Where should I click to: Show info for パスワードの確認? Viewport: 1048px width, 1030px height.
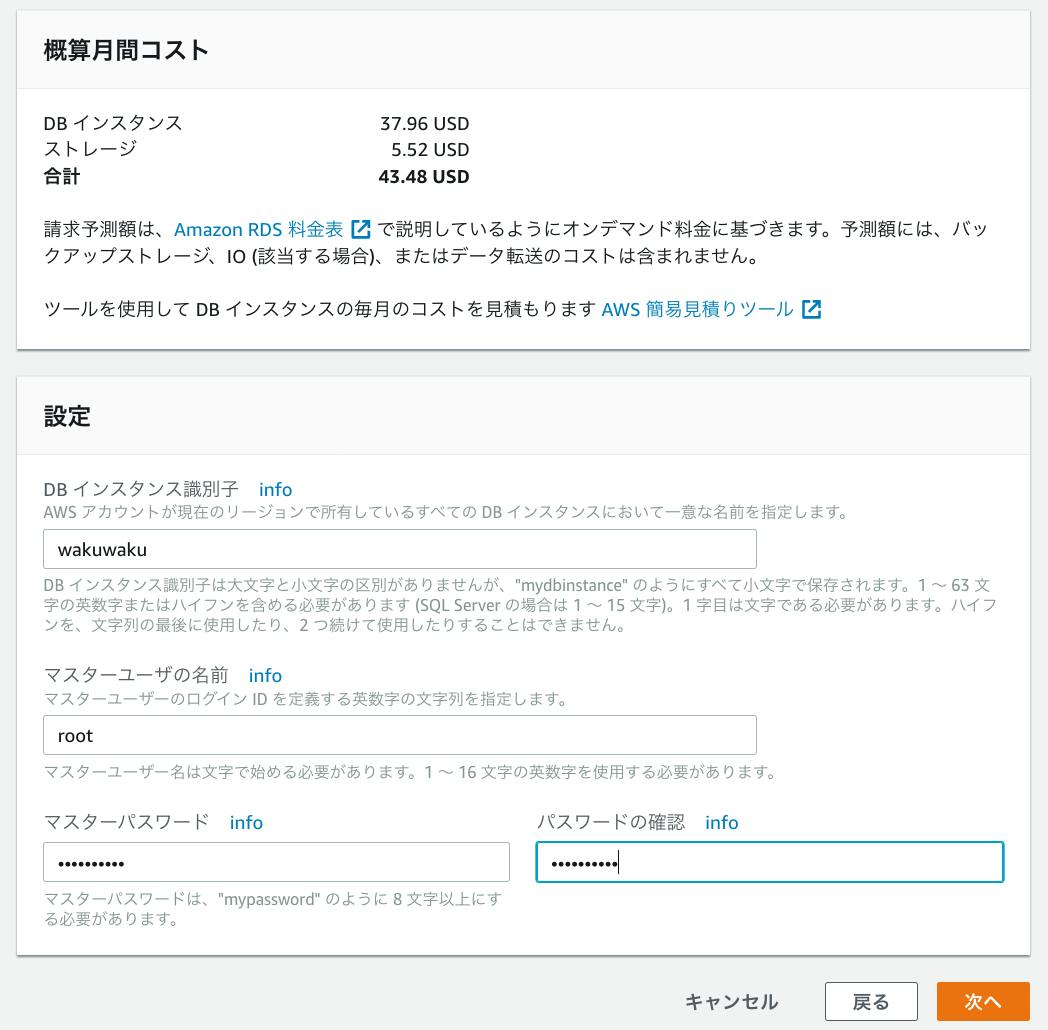tap(721, 822)
